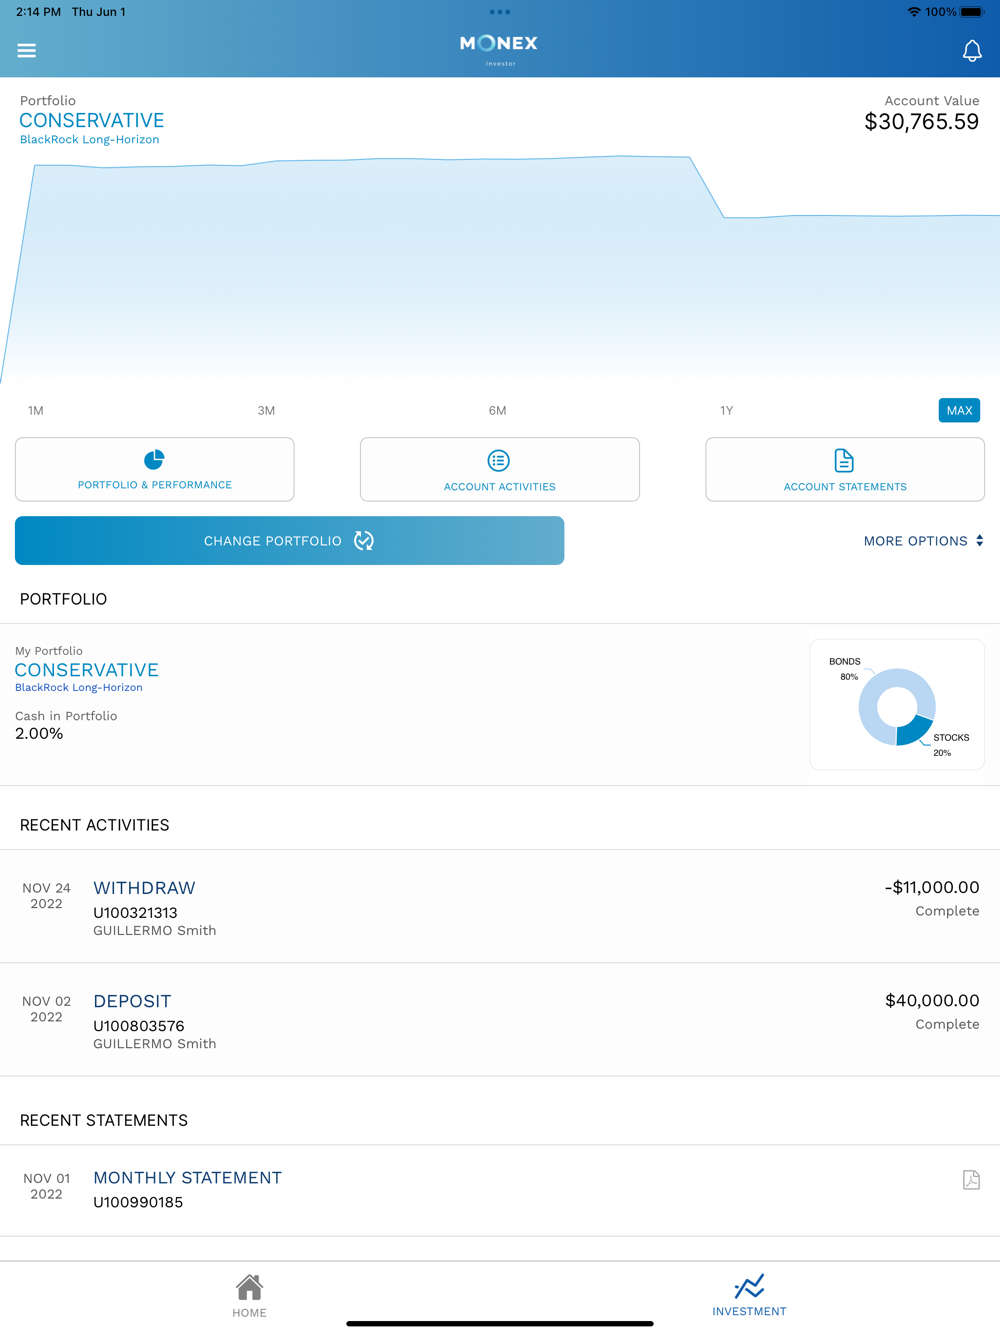Viewport: 1000px width, 1334px height.
Task: Click Complete status of withdrawal
Action: (947, 911)
